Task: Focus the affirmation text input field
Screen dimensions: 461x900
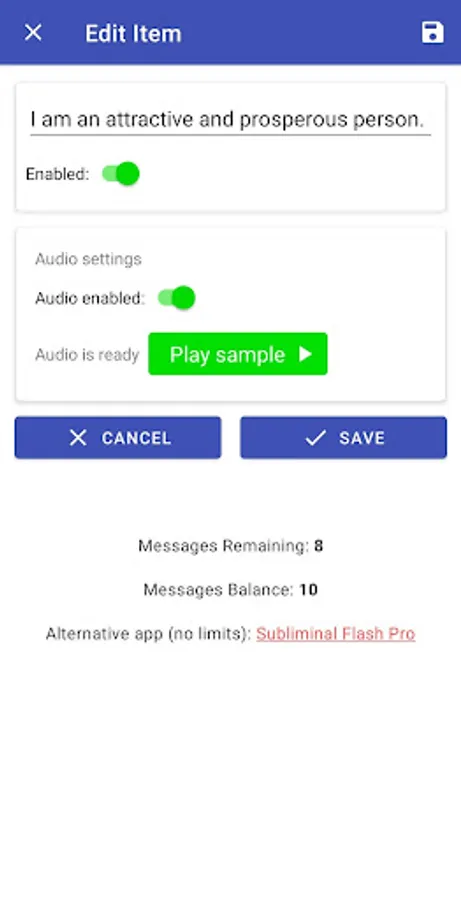Action: coord(230,119)
